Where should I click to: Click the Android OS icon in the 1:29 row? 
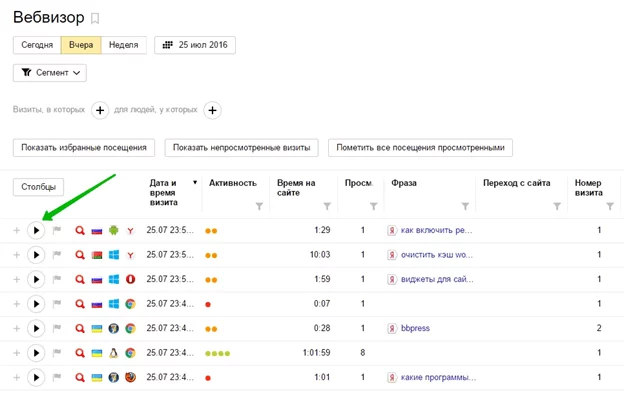[x=113, y=230]
